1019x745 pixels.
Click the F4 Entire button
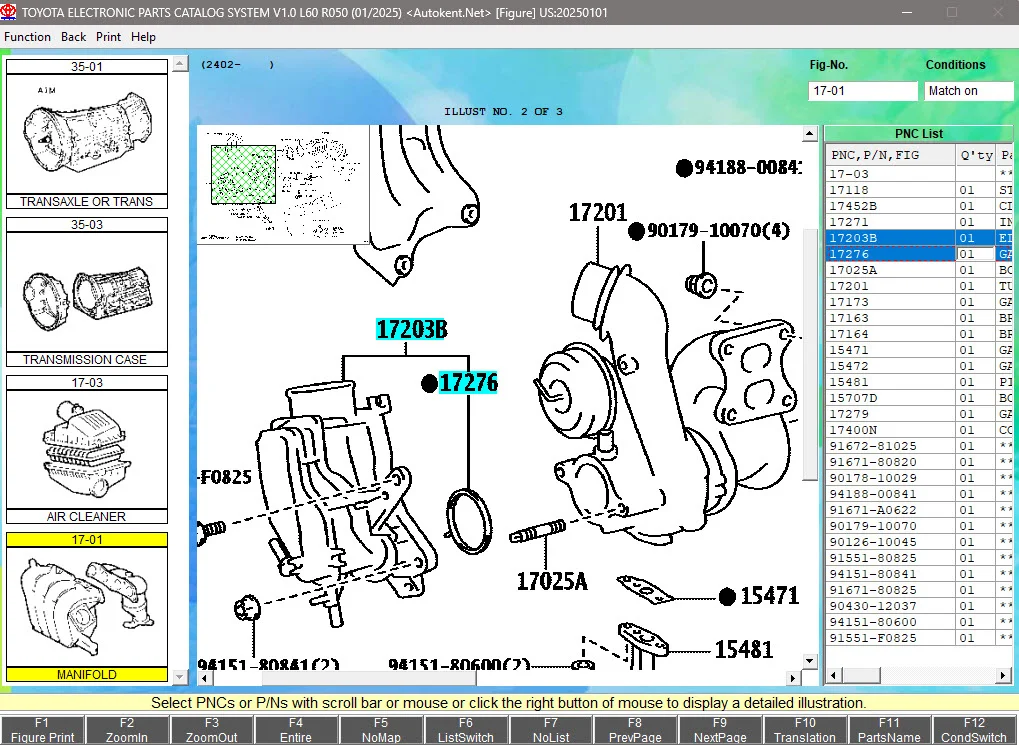click(x=296, y=730)
